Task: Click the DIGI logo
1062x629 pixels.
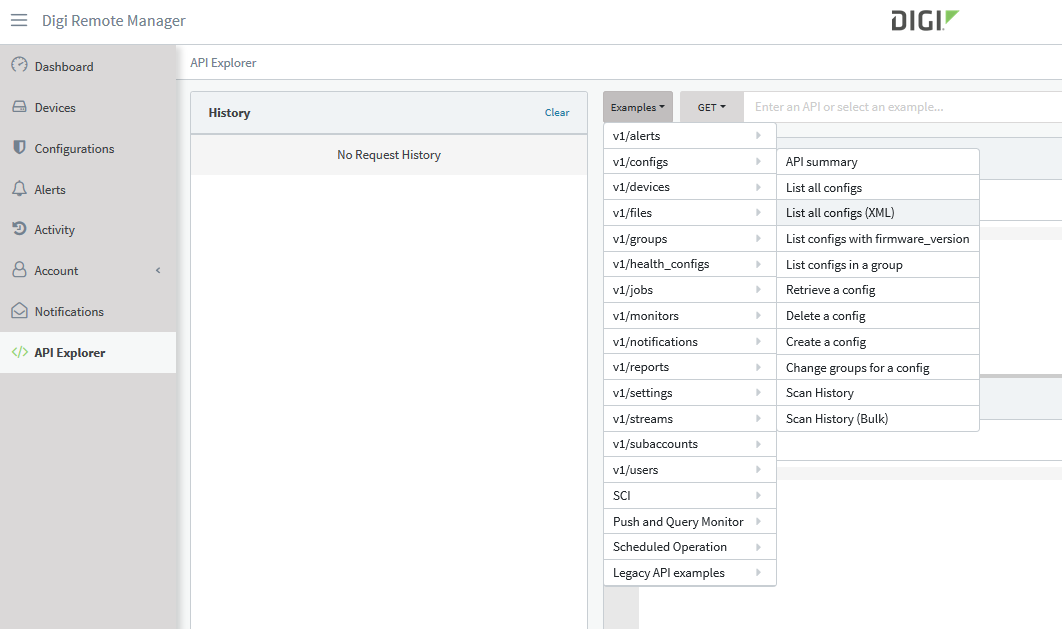Action: coord(925,20)
